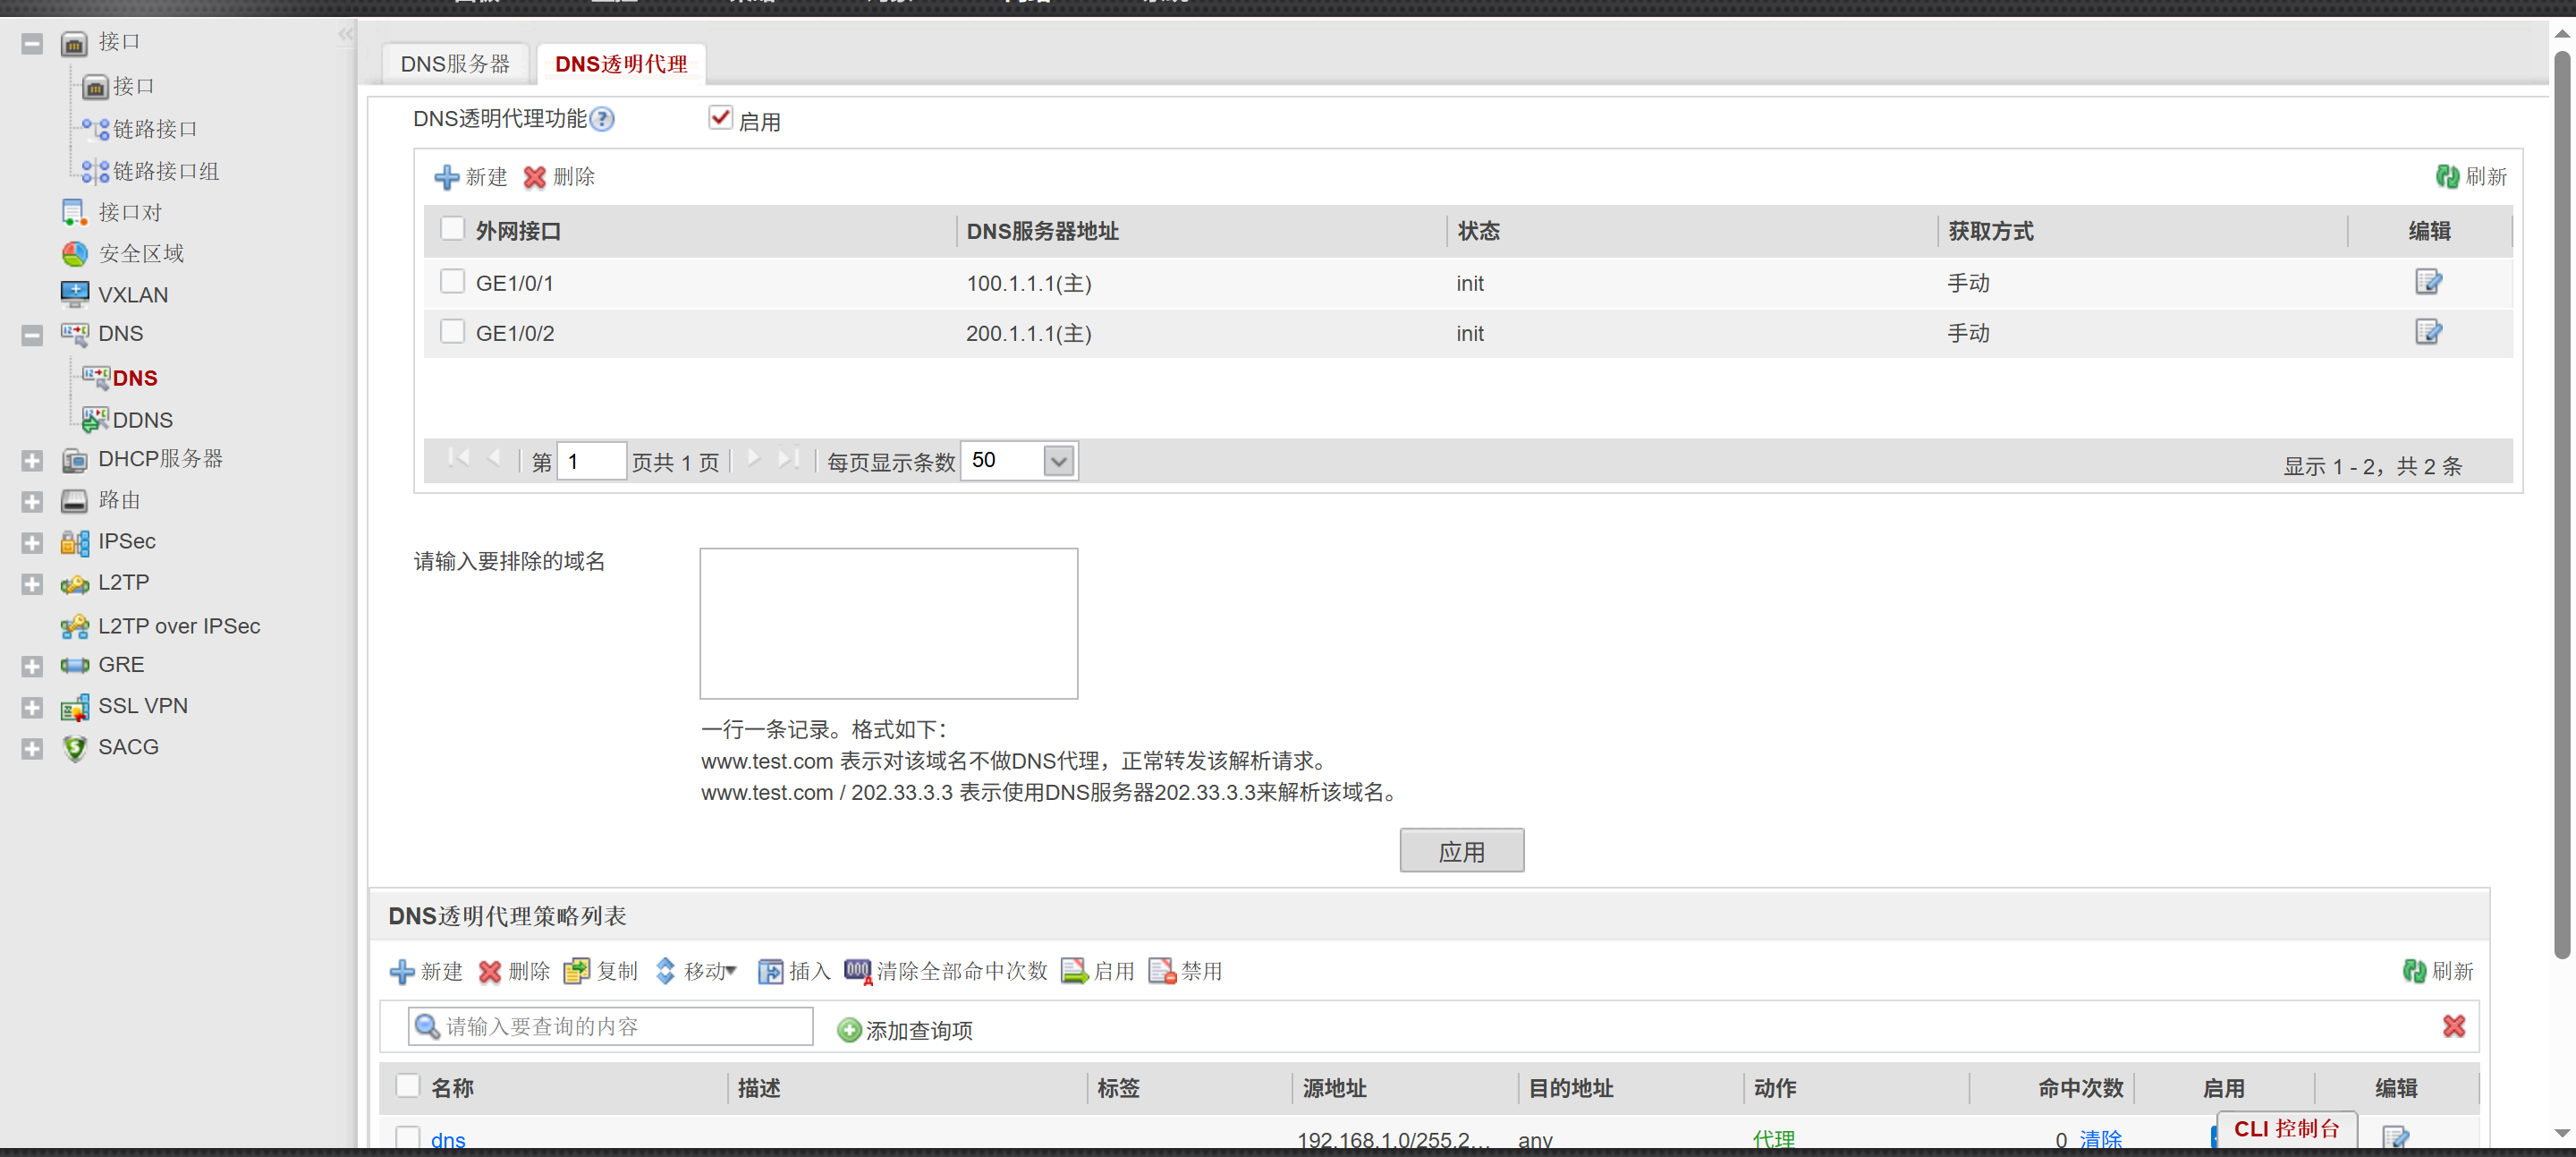
Task: Click the red delete icon in interface toolbar
Action: [x=535, y=177]
